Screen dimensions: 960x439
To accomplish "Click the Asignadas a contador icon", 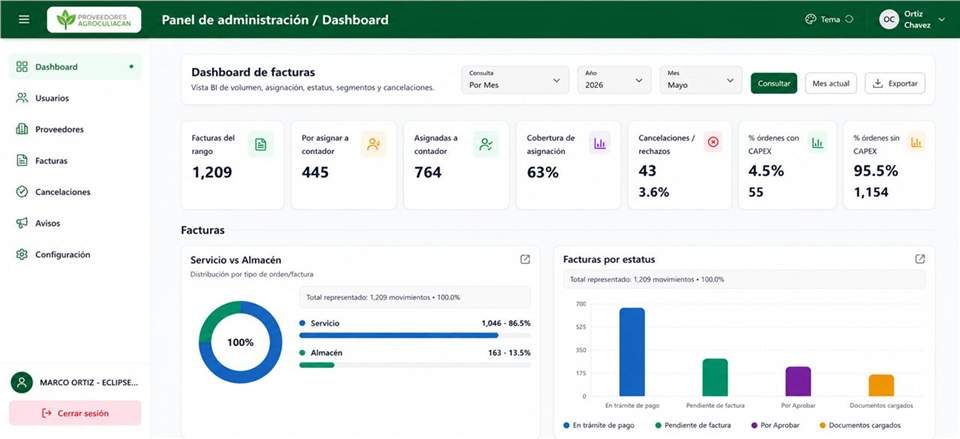I will click(x=486, y=144).
